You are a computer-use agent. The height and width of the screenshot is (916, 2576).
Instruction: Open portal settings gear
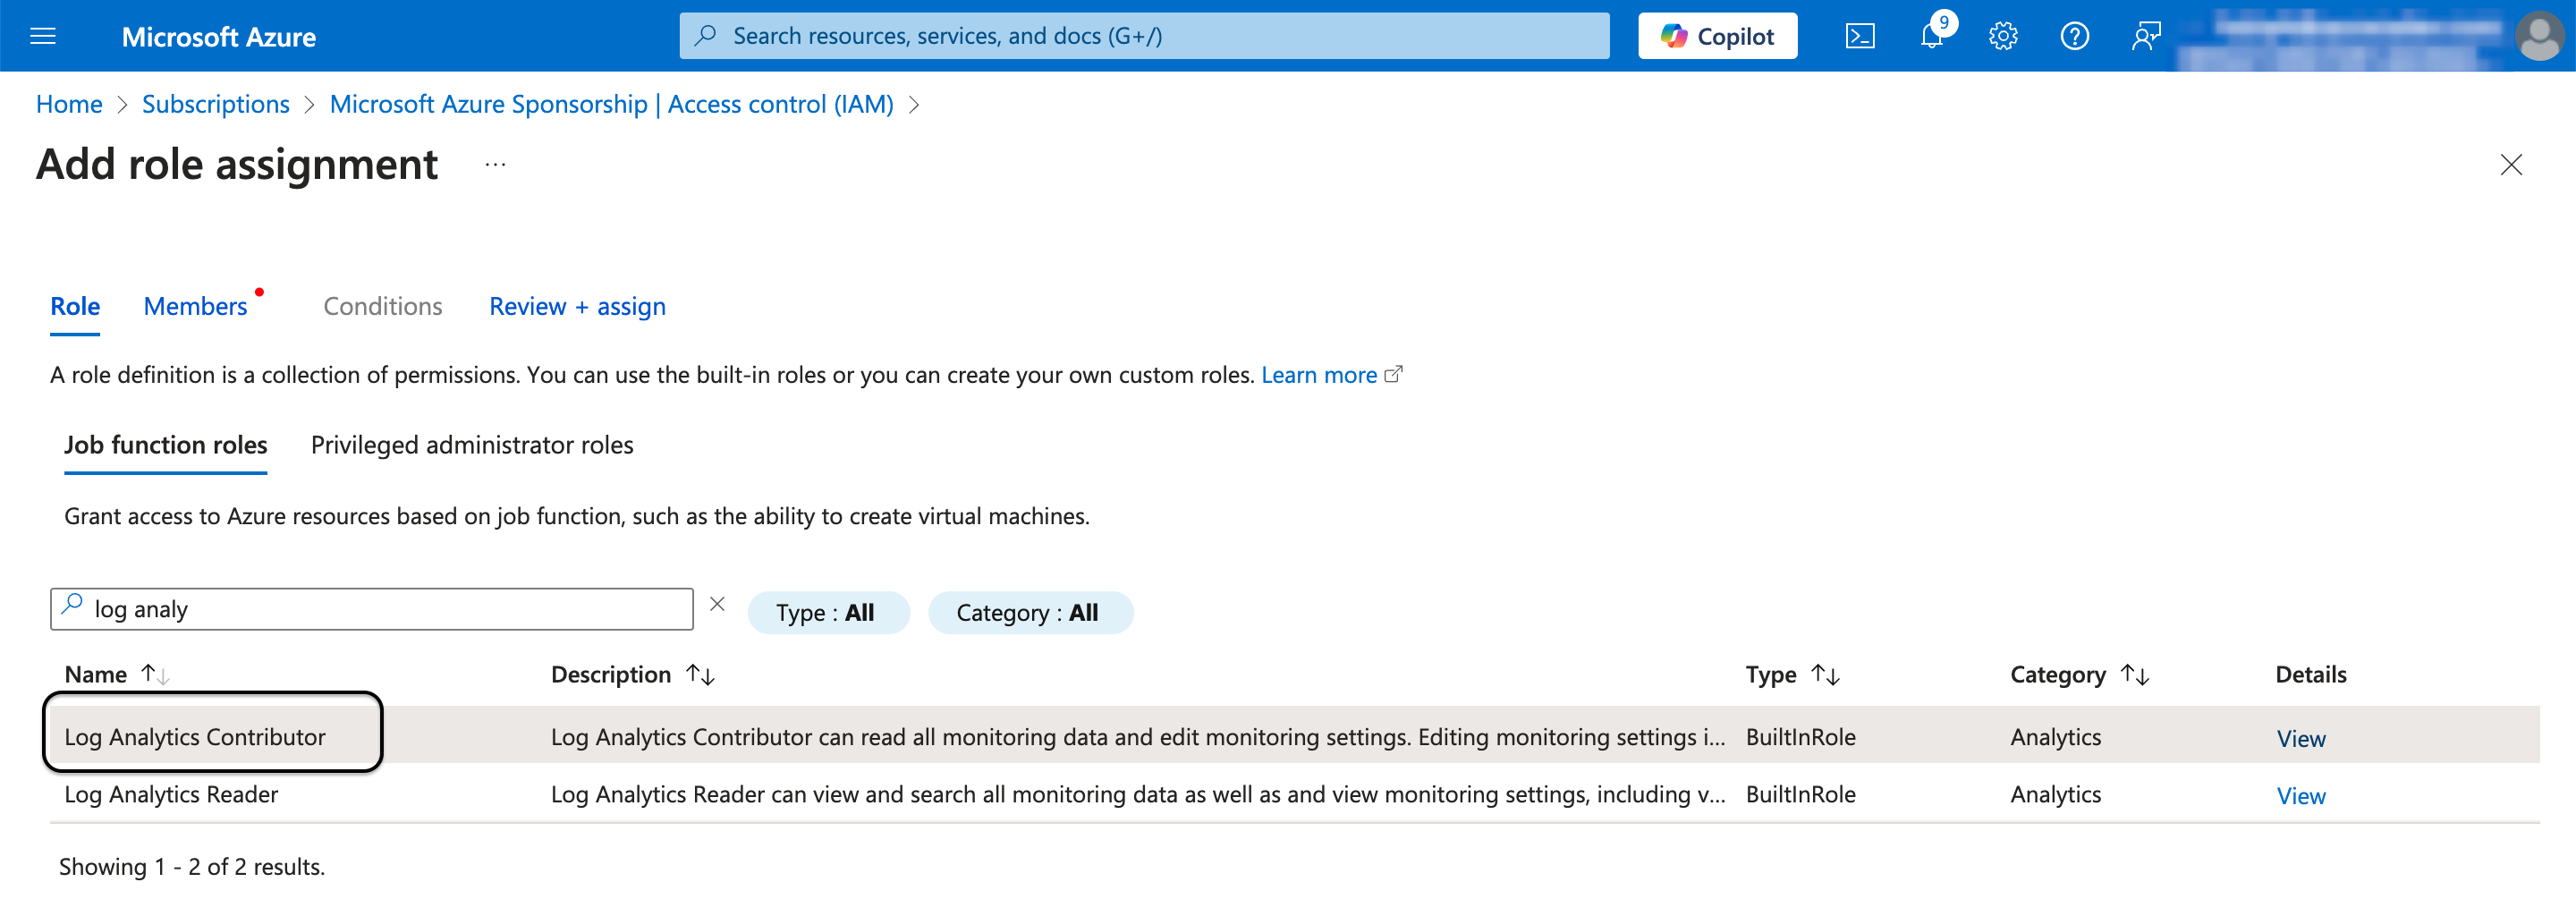coord(2003,36)
